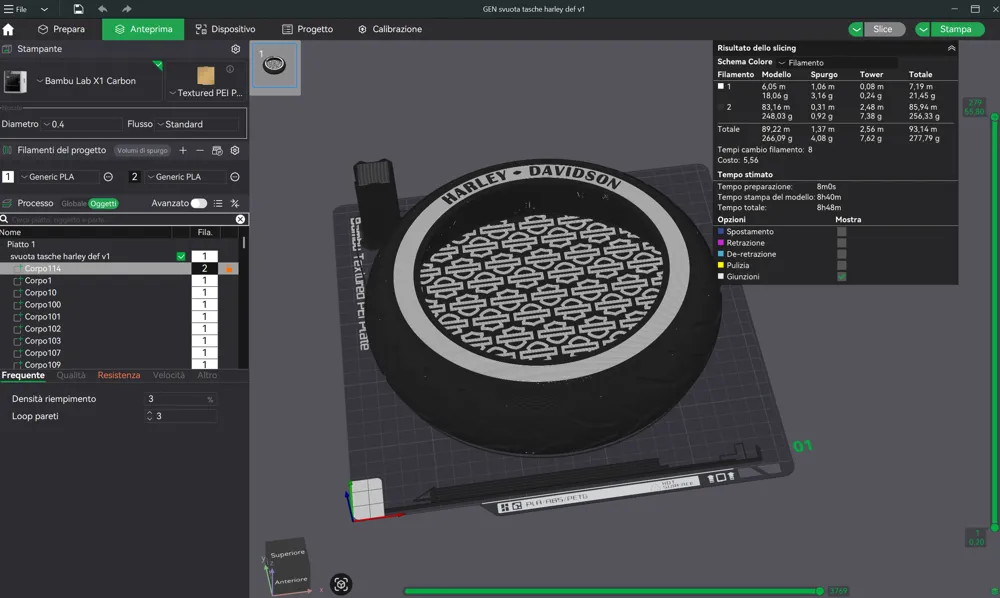Click the Superiore face of the view cube
The image size is (1000, 598).
pos(288,553)
